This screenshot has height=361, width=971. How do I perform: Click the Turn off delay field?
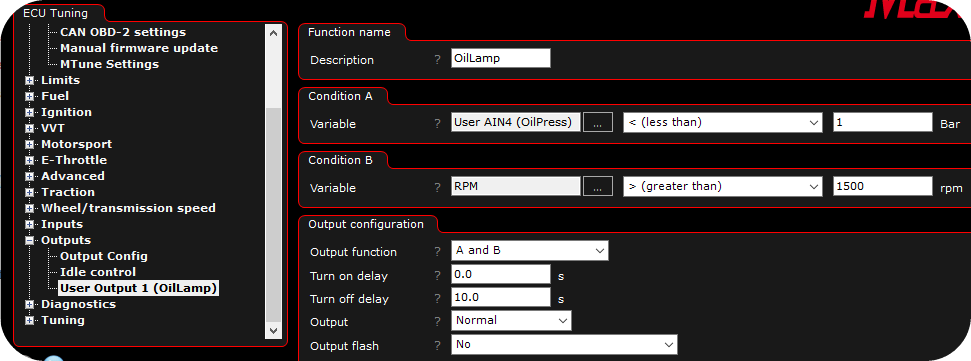click(x=500, y=297)
